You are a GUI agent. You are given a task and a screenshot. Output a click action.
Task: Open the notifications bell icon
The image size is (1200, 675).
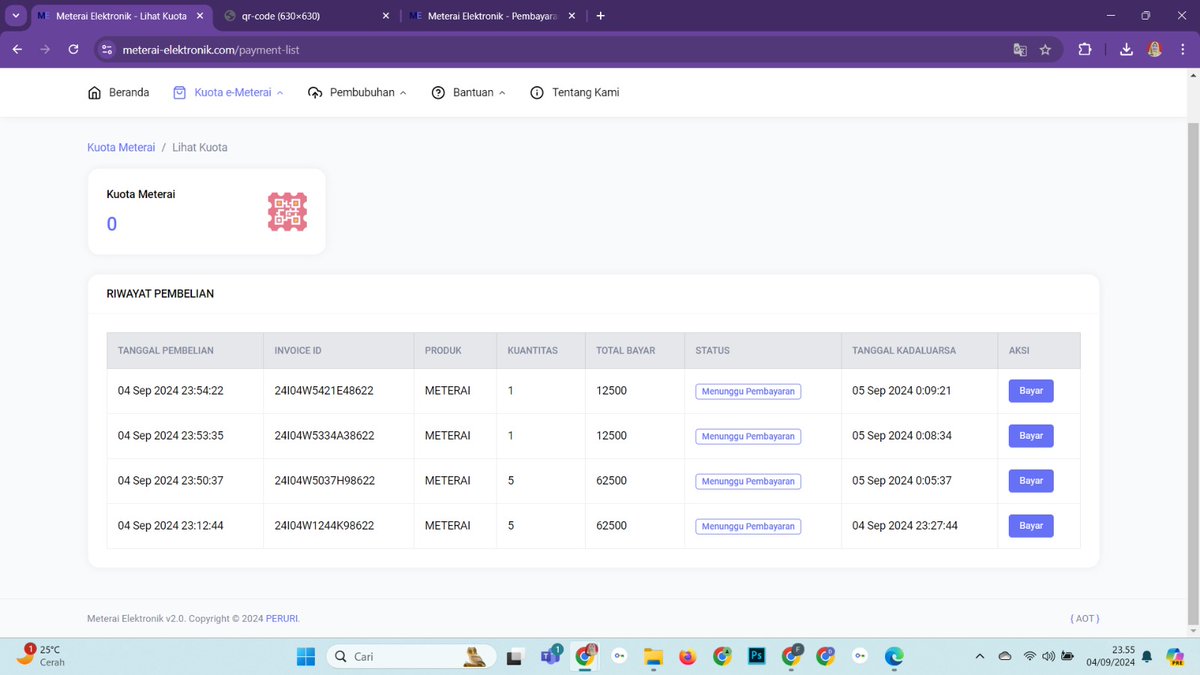[1147, 656]
